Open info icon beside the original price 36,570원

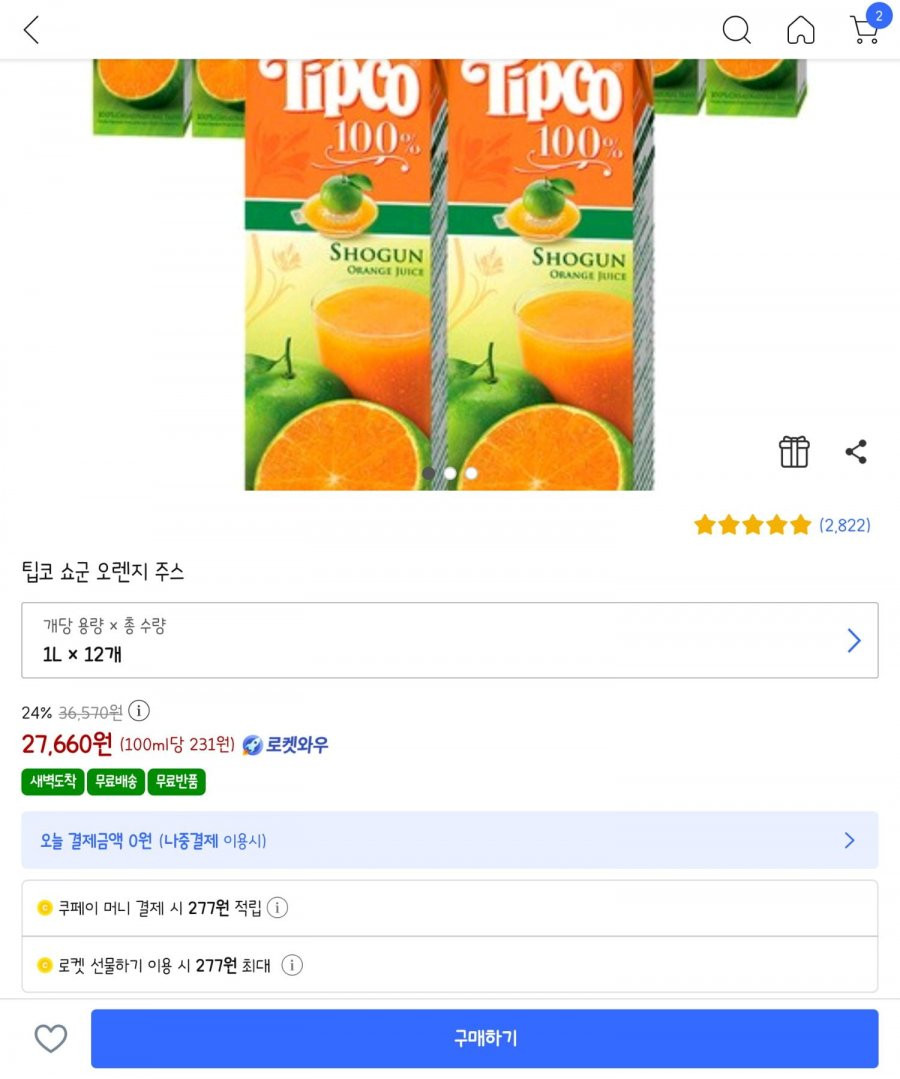139,710
